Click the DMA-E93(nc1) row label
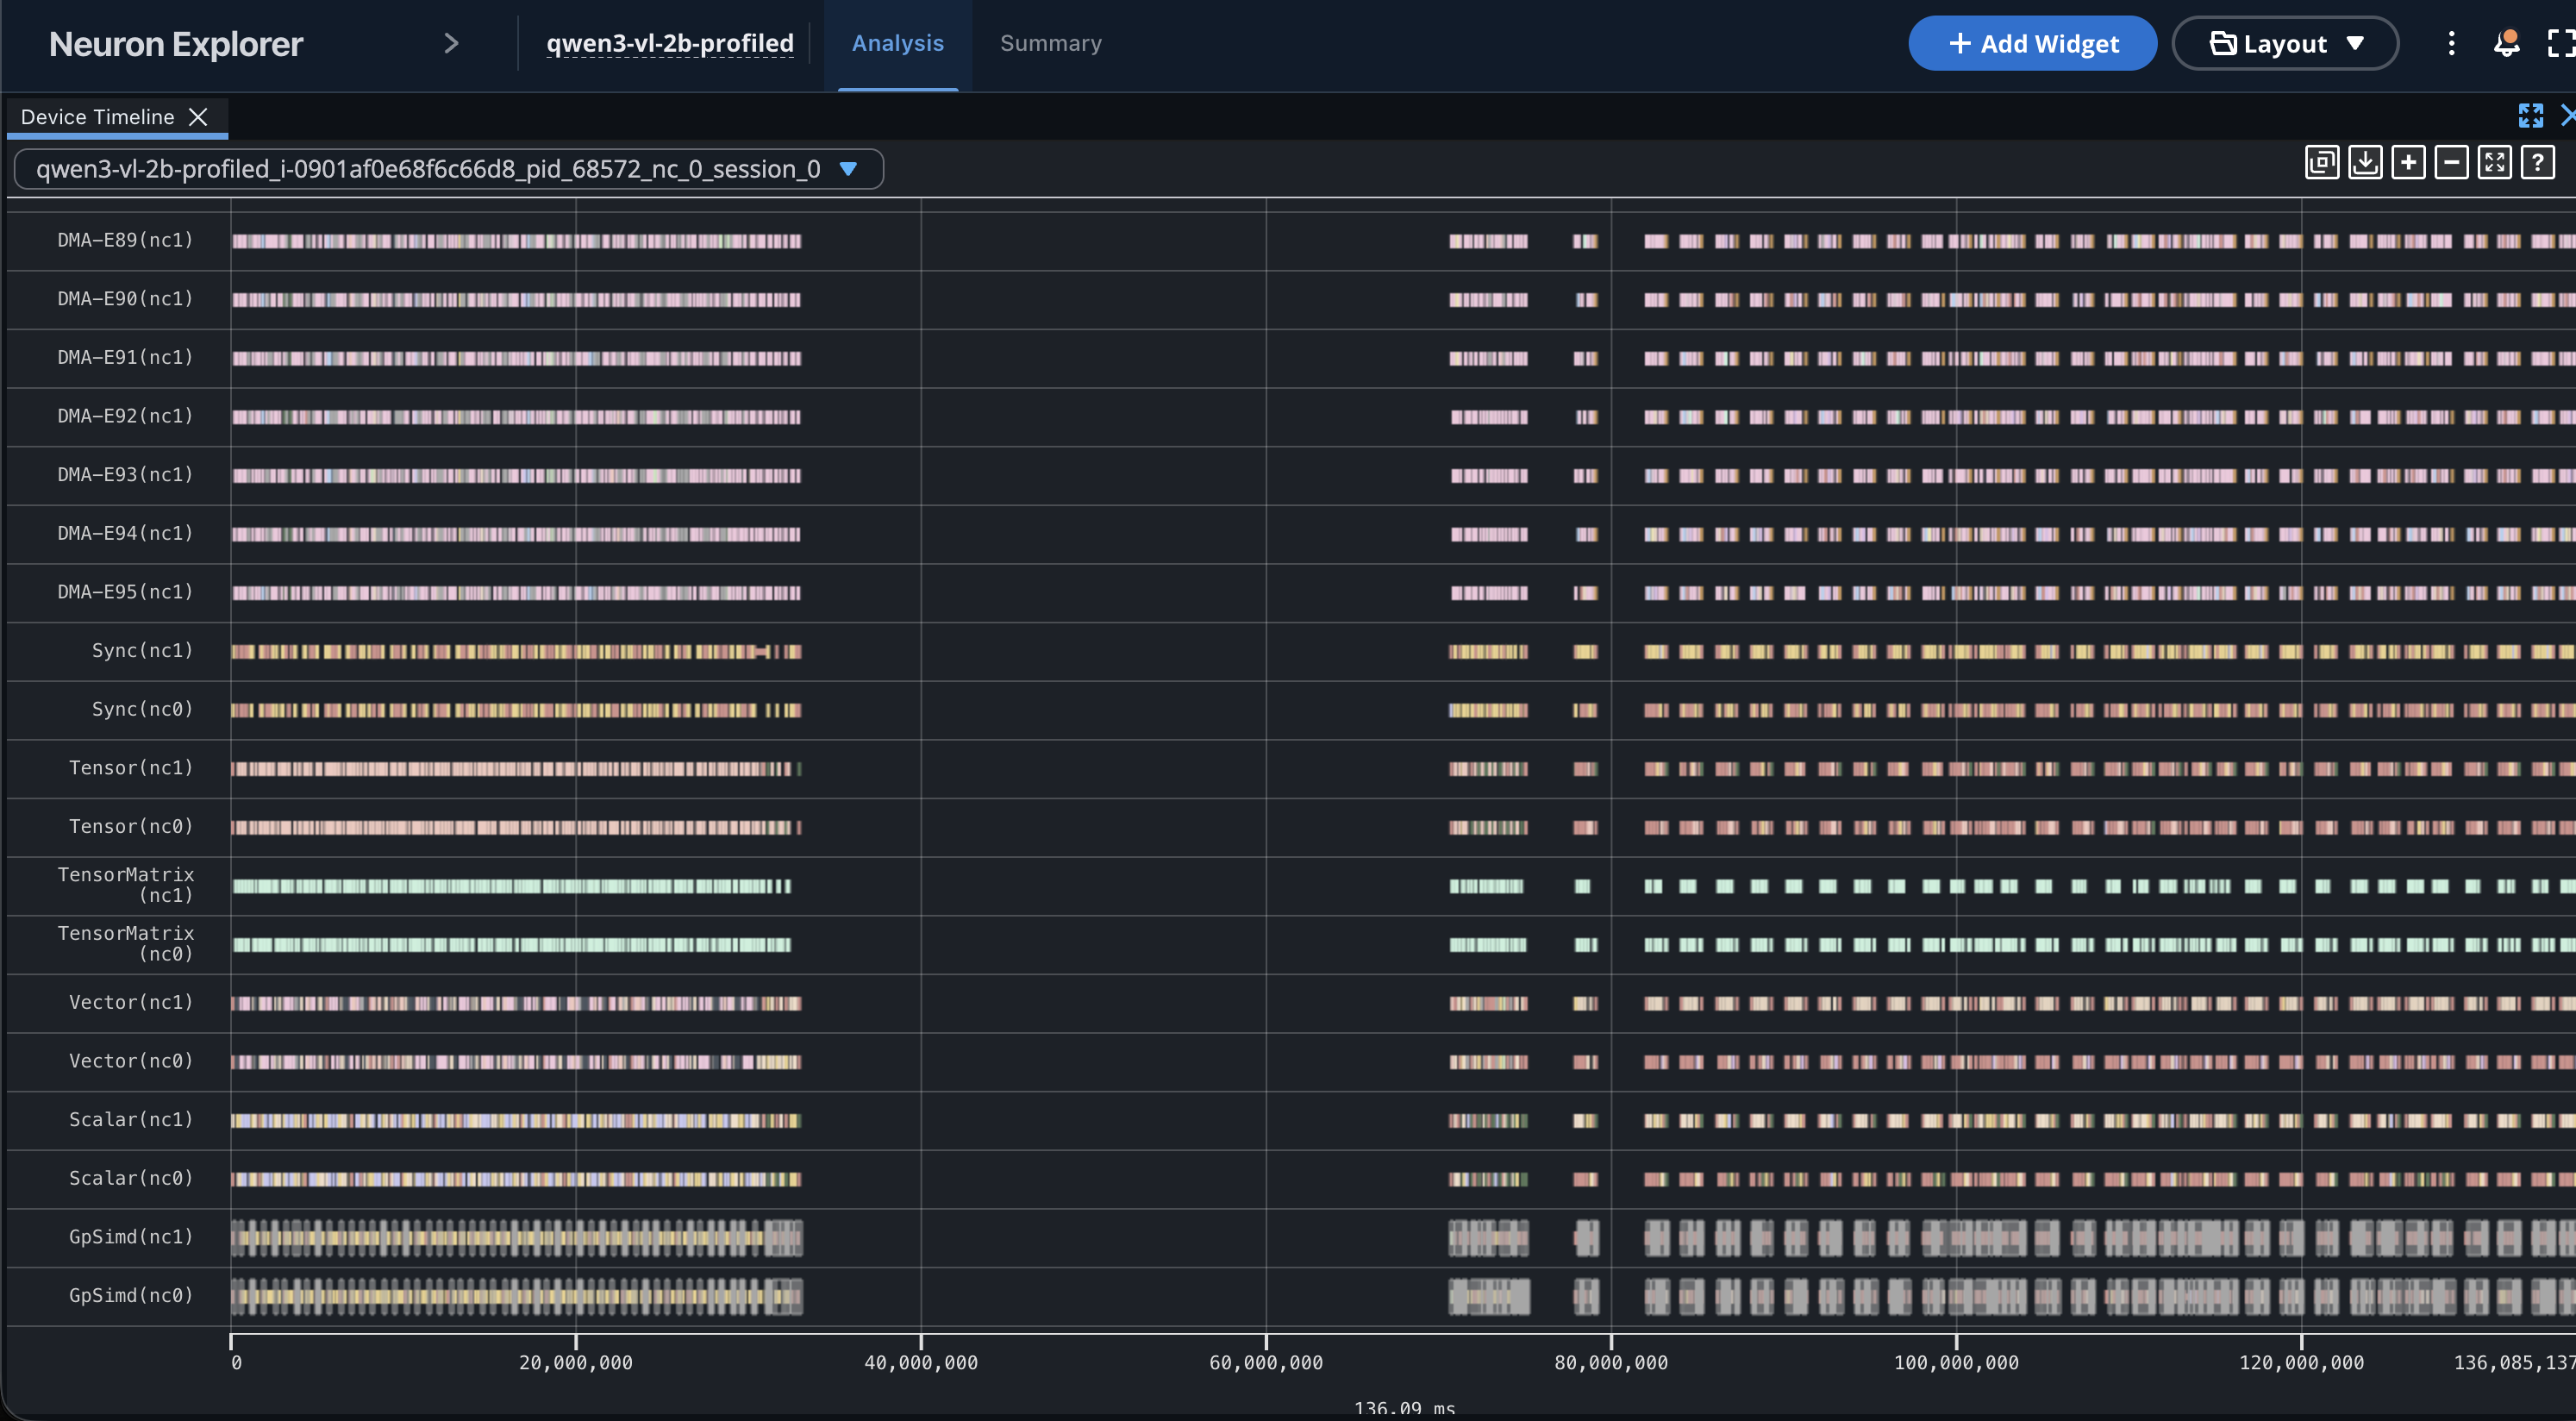2576x1421 pixels. (x=125, y=475)
